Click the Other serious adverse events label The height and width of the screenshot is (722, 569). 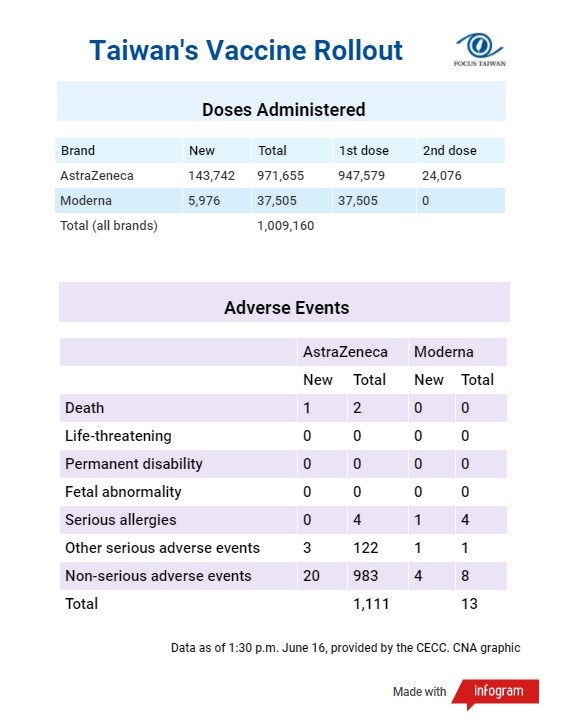tap(163, 548)
